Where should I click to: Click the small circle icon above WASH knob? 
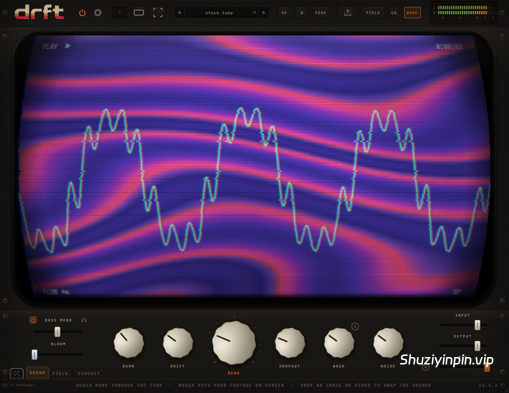[355, 326]
